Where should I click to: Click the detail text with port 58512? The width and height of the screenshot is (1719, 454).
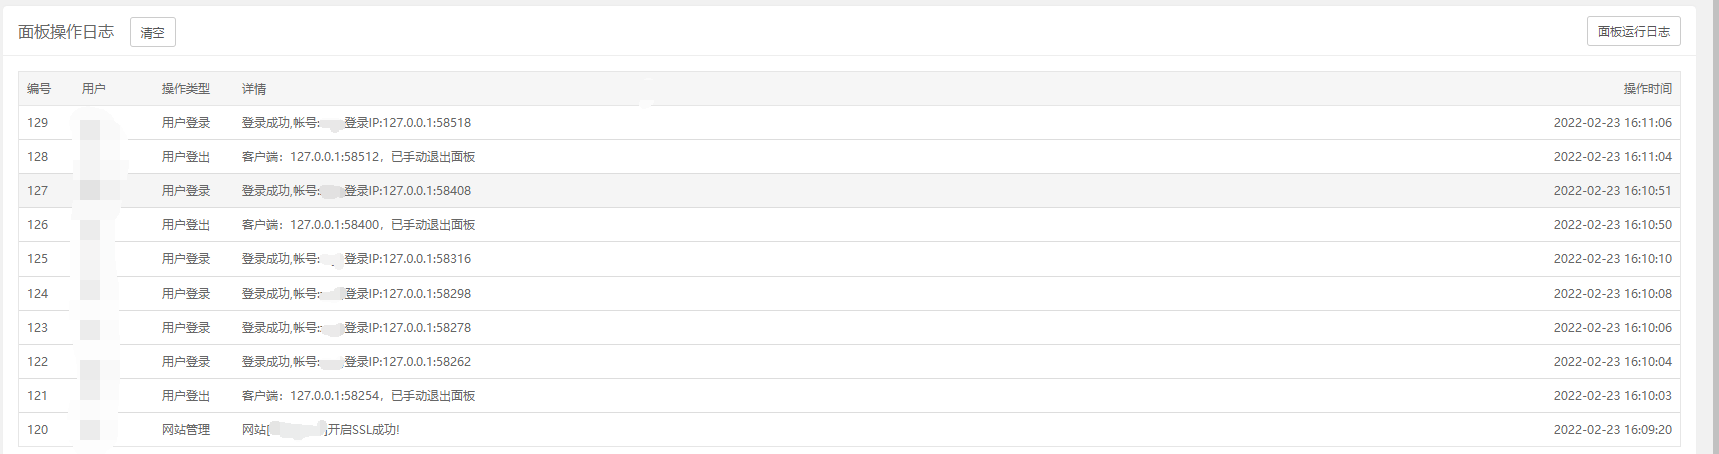pos(358,156)
